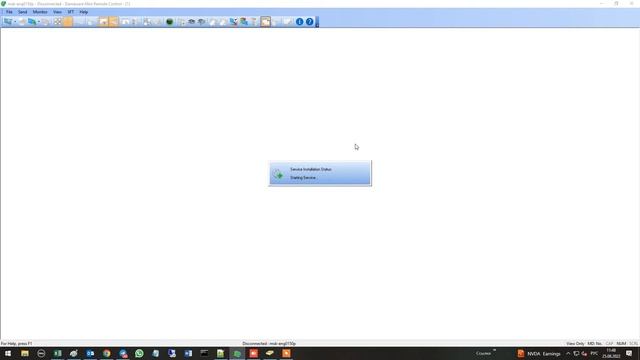The width and height of the screenshot is (640, 360).
Task: Click the toolbar icon with two blue monitors
Action: point(32,22)
